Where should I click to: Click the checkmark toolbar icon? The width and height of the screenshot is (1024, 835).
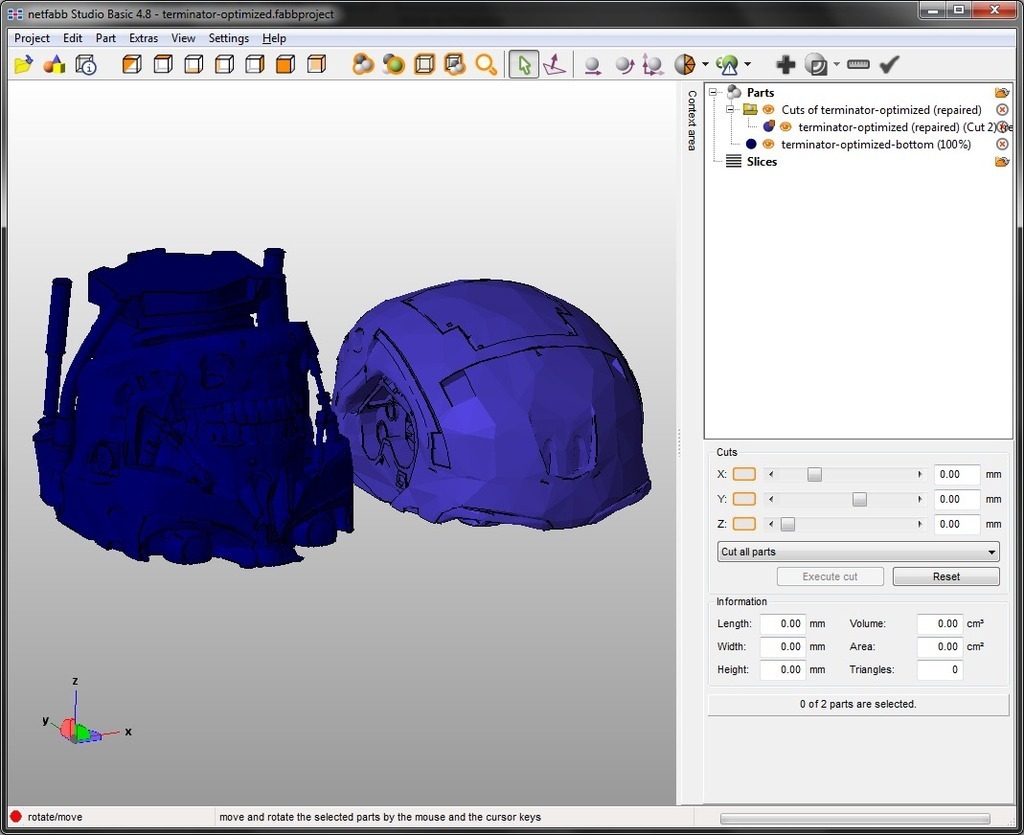coord(889,64)
